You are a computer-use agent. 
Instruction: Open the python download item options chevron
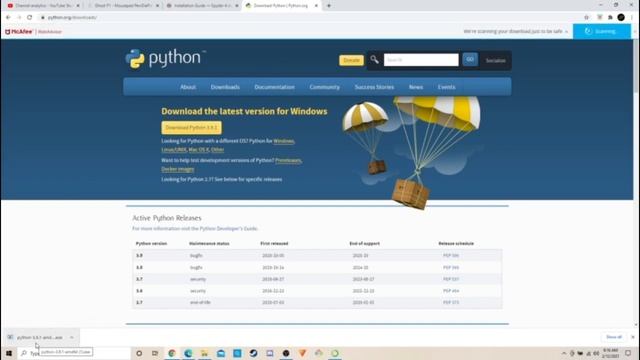(x=72, y=338)
